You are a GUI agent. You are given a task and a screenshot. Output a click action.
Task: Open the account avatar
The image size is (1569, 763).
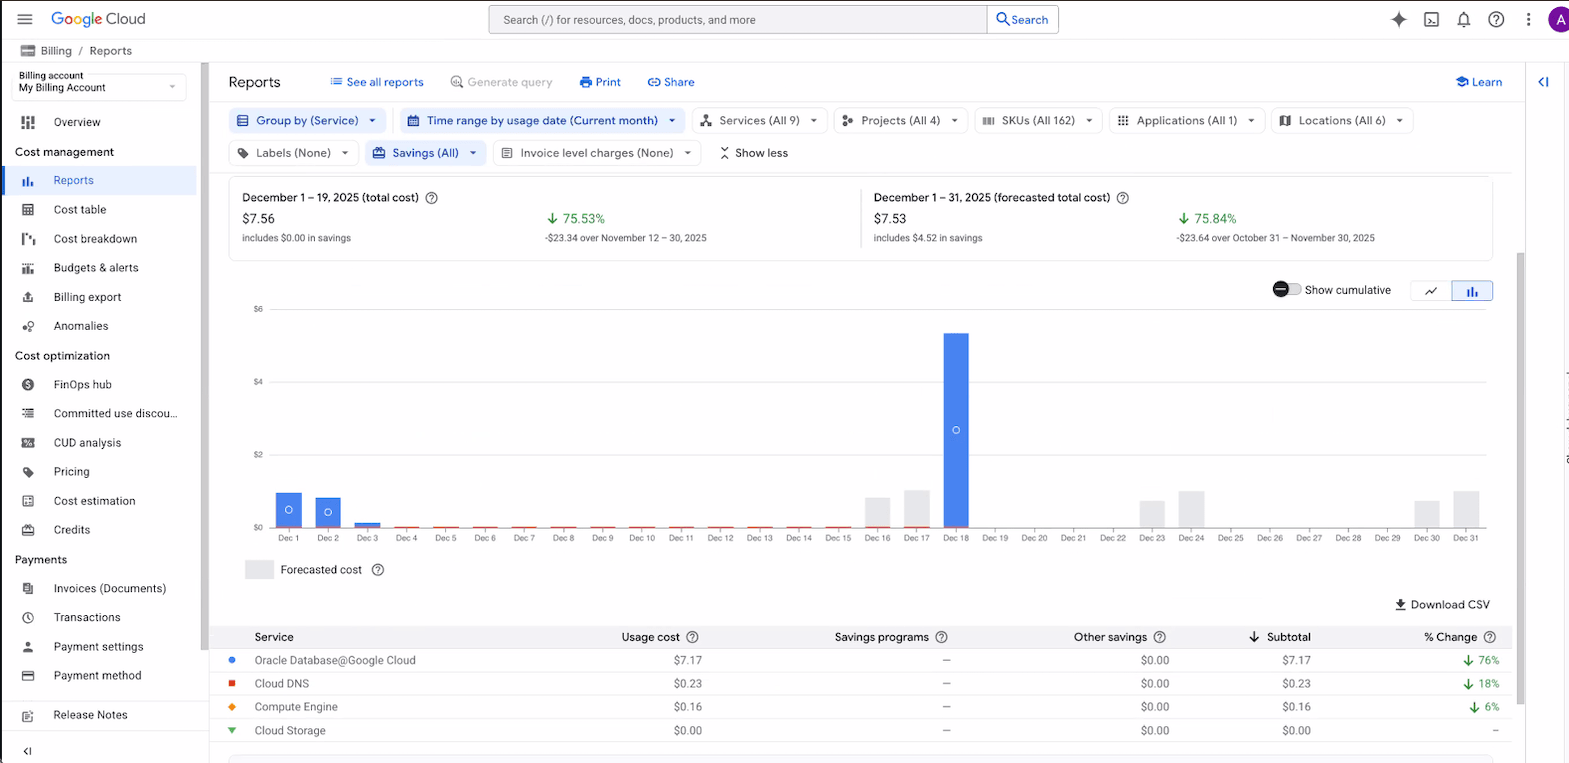pyautogui.click(x=1559, y=19)
